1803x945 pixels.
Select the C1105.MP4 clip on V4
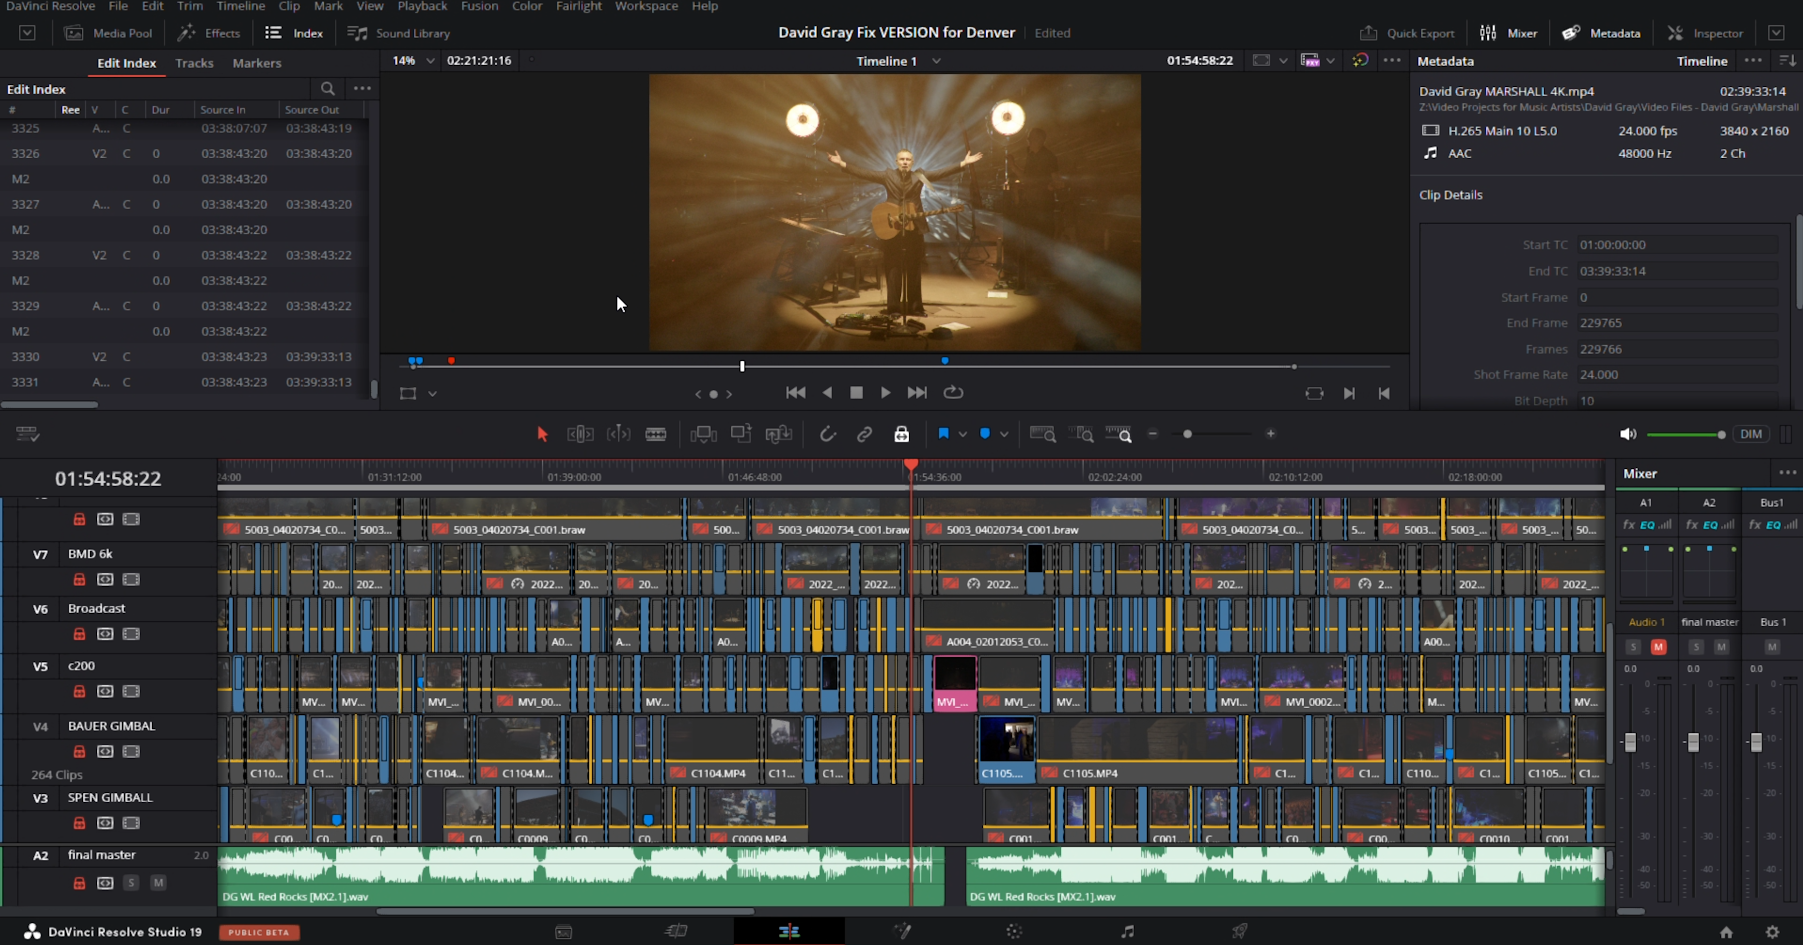click(1139, 750)
